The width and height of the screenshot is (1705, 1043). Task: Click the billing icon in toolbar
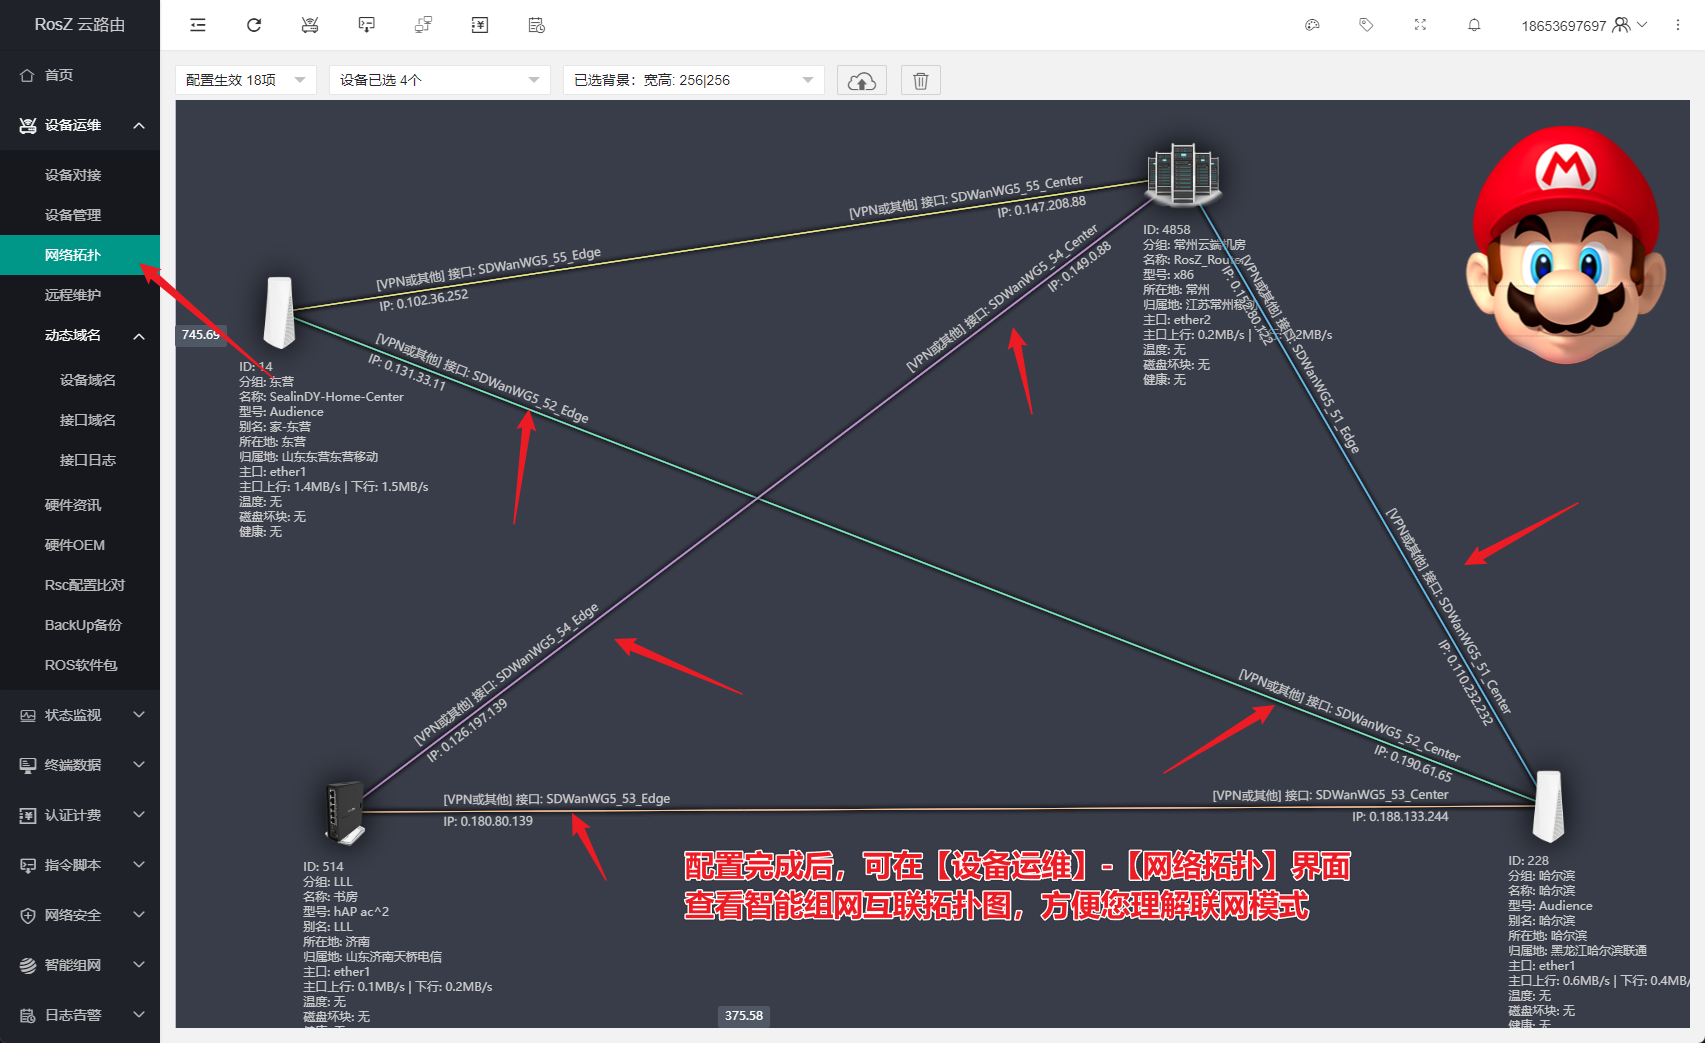coord(480,24)
